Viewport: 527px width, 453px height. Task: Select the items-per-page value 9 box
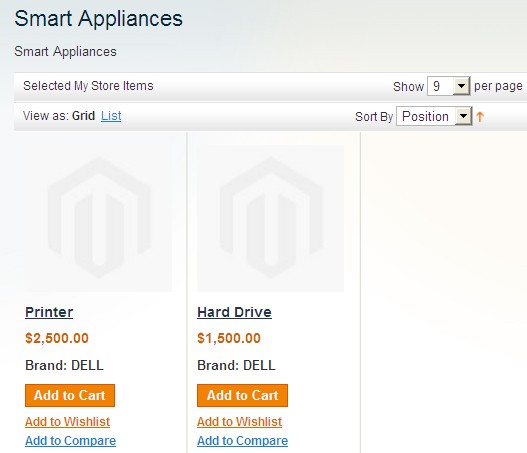[449, 86]
